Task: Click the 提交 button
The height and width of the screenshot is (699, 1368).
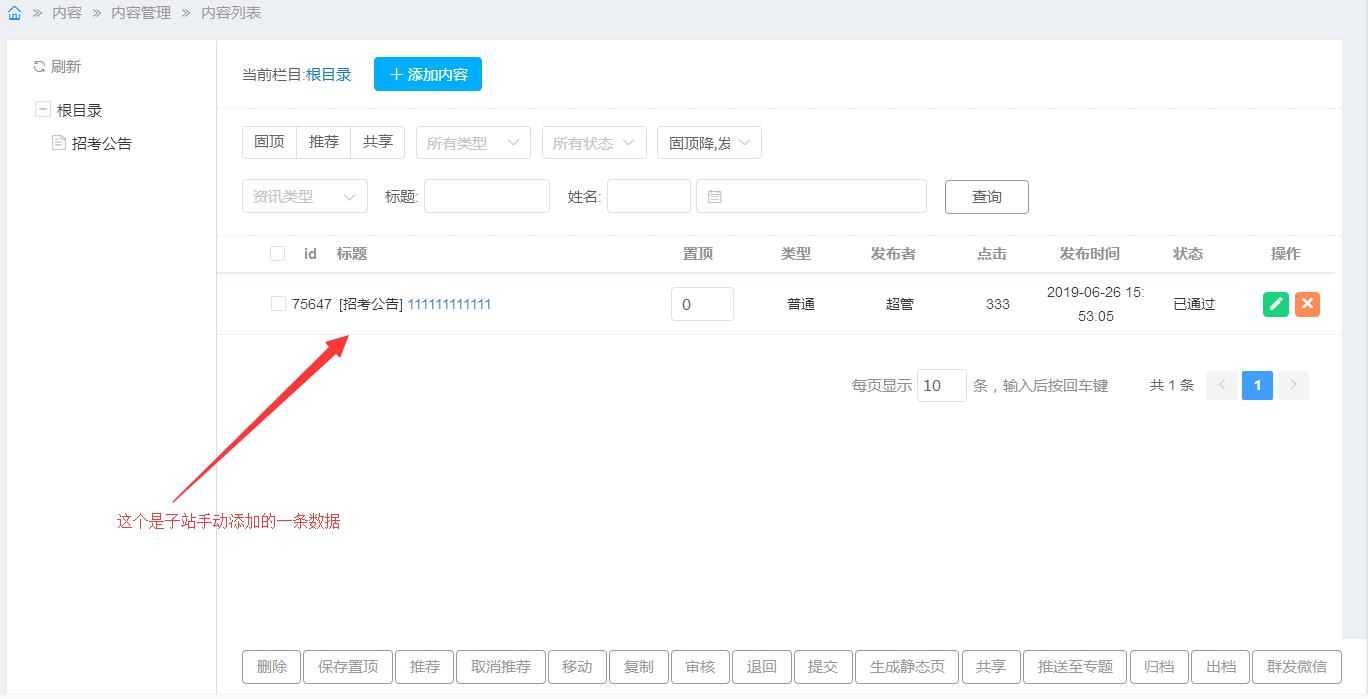Action: tap(823, 667)
